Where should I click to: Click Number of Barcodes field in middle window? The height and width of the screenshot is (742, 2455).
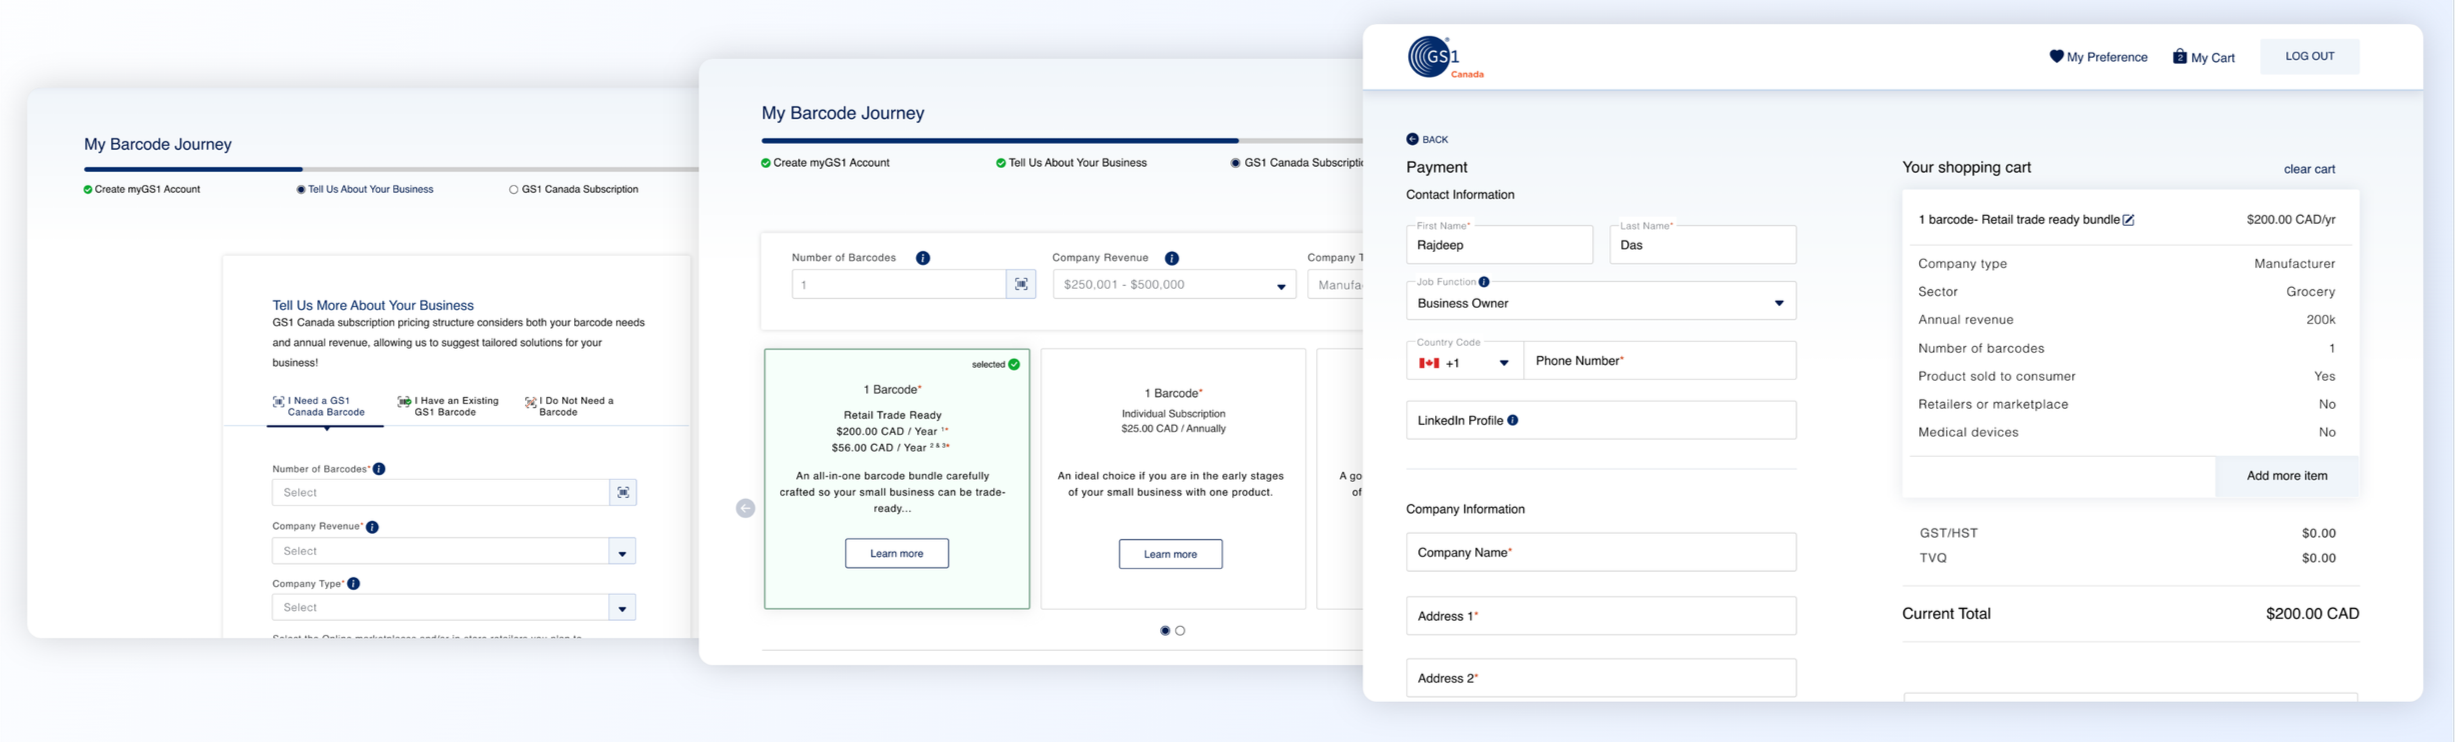(x=898, y=285)
